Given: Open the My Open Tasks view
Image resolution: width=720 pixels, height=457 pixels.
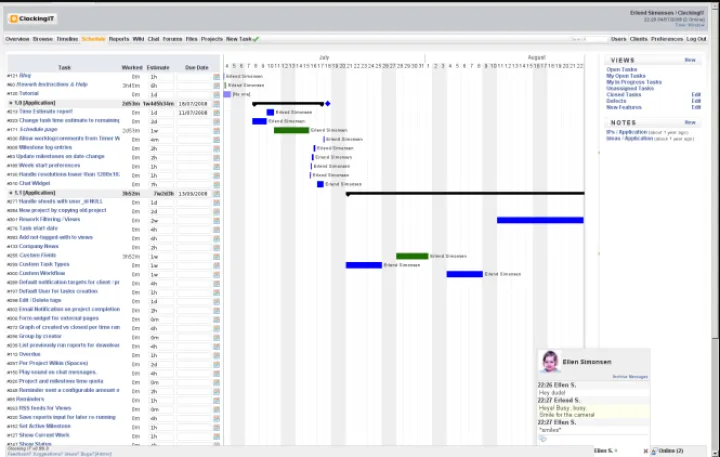Looking at the screenshot, I should [x=626, y=76].
